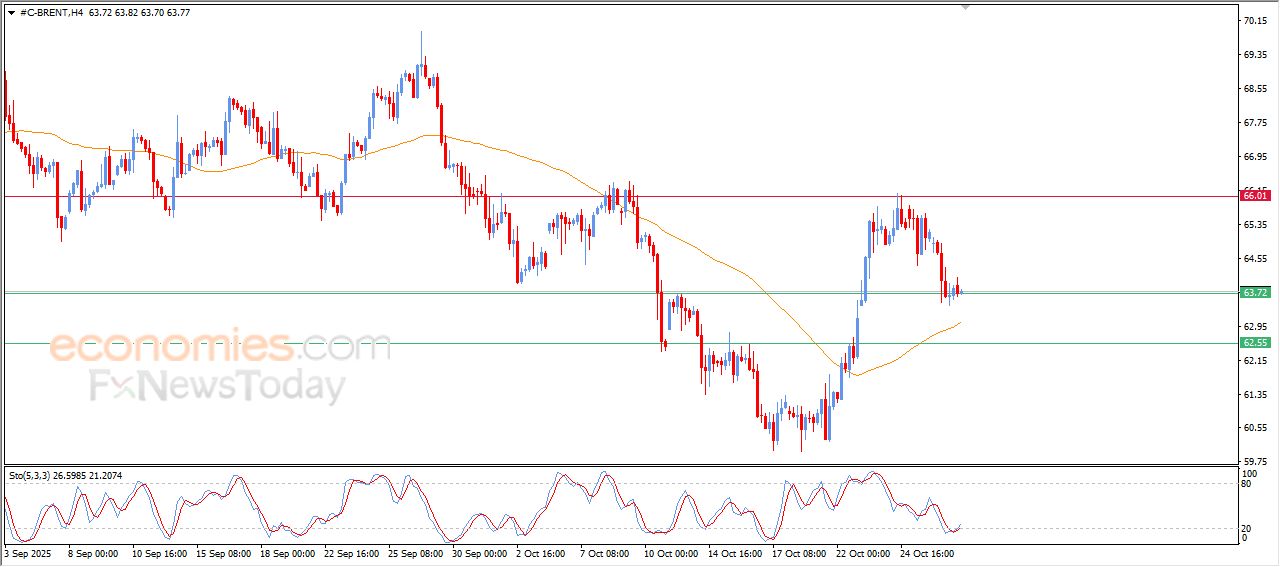
Task: Click the 10 Oct 00:00 time label
Action: point(671,552)
